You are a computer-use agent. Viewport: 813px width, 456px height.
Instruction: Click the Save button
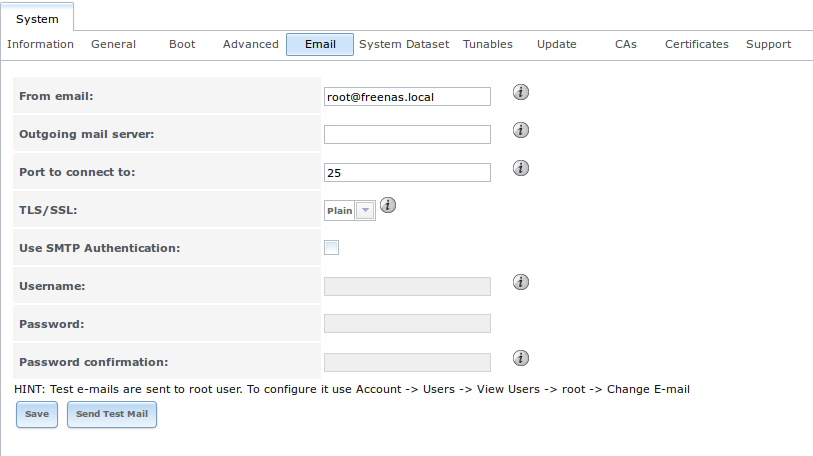[37, 414]
